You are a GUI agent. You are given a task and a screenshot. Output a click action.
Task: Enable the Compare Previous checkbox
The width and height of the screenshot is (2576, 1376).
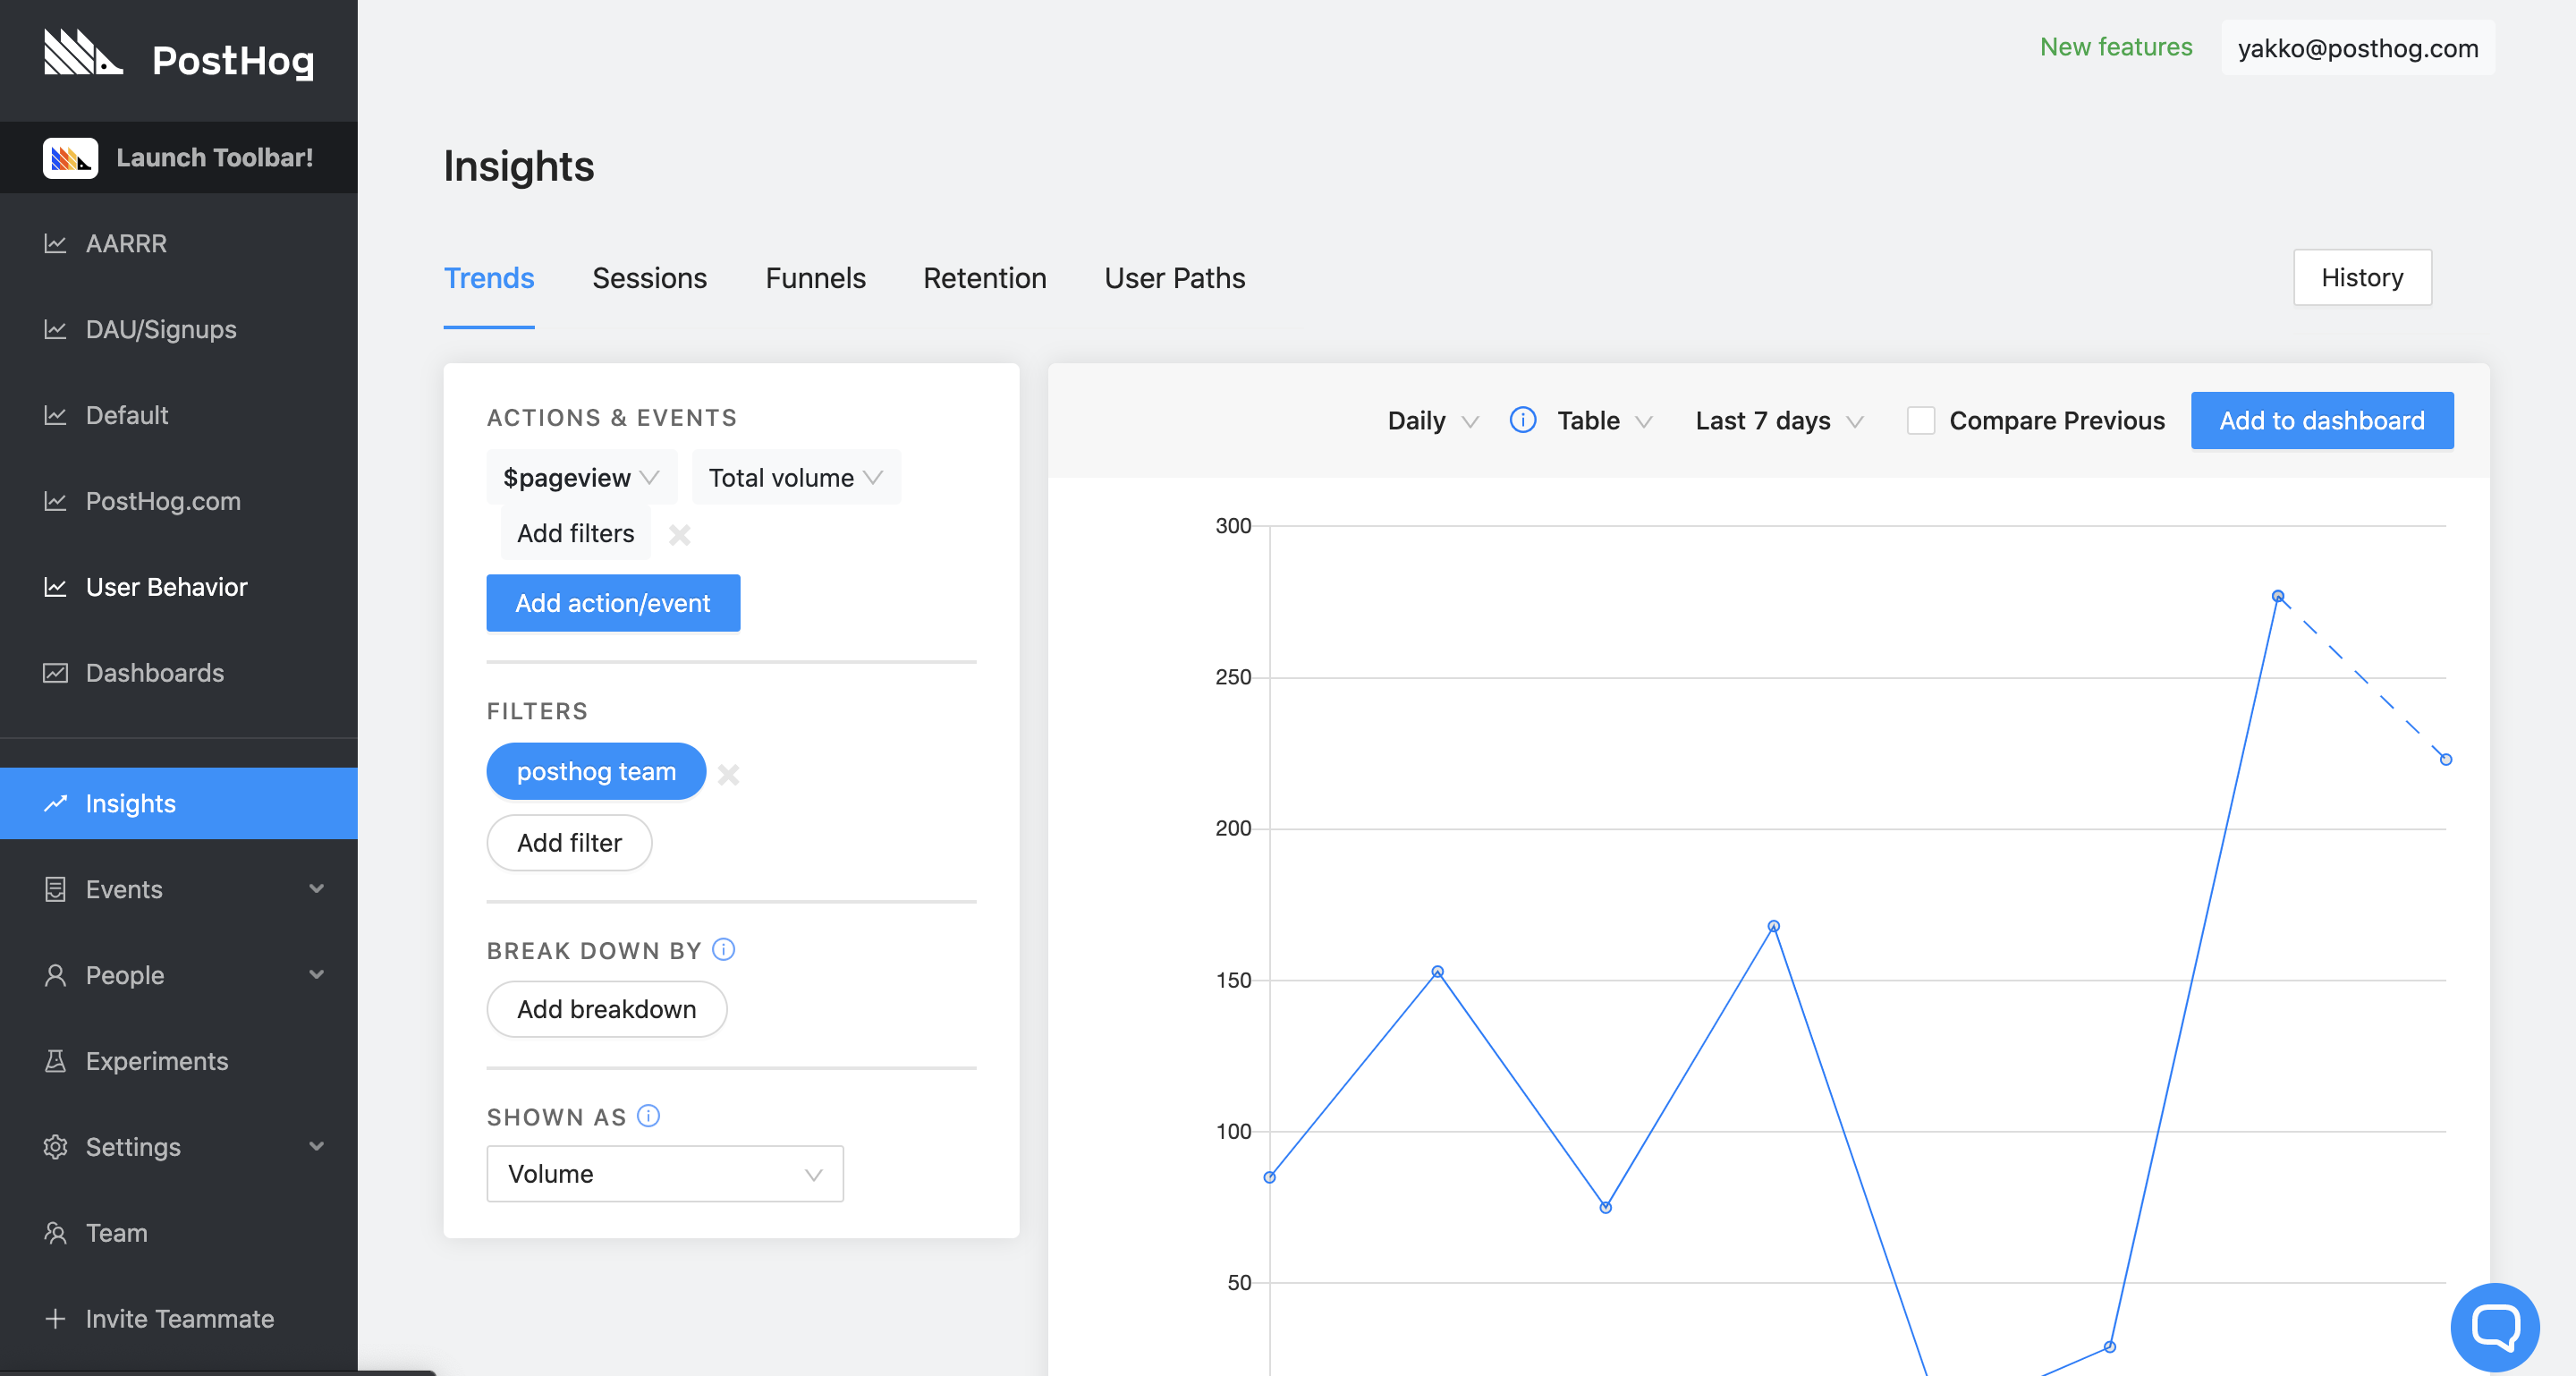click(x=1920, y=420)
